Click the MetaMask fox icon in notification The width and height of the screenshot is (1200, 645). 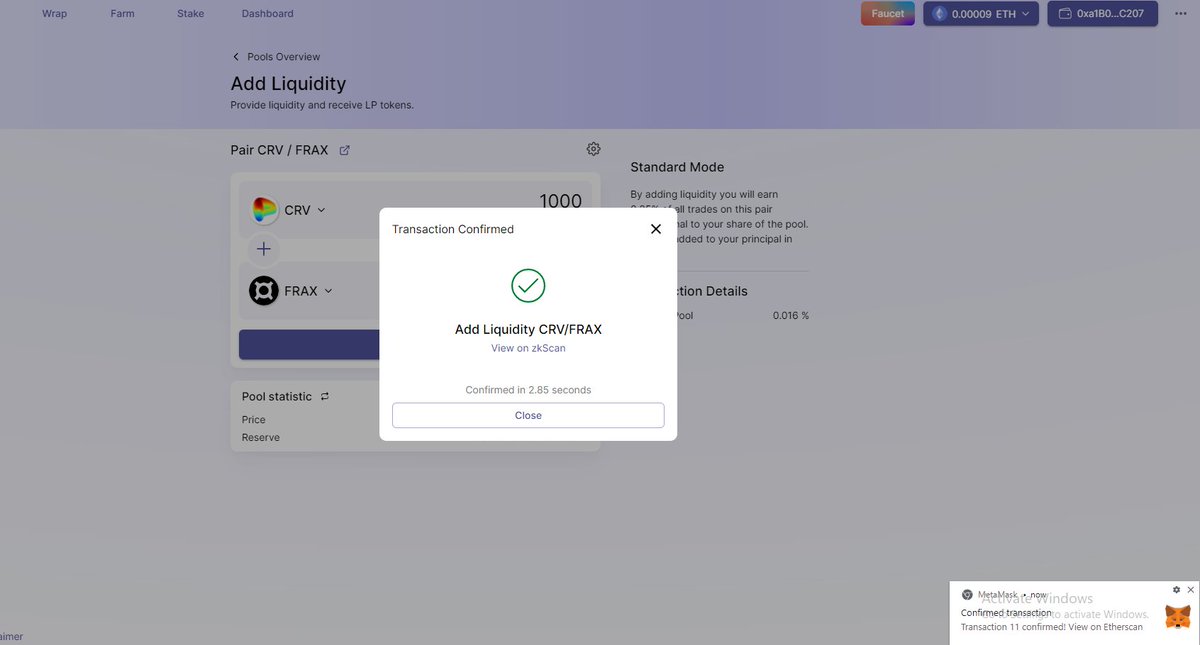[1177, 616]
